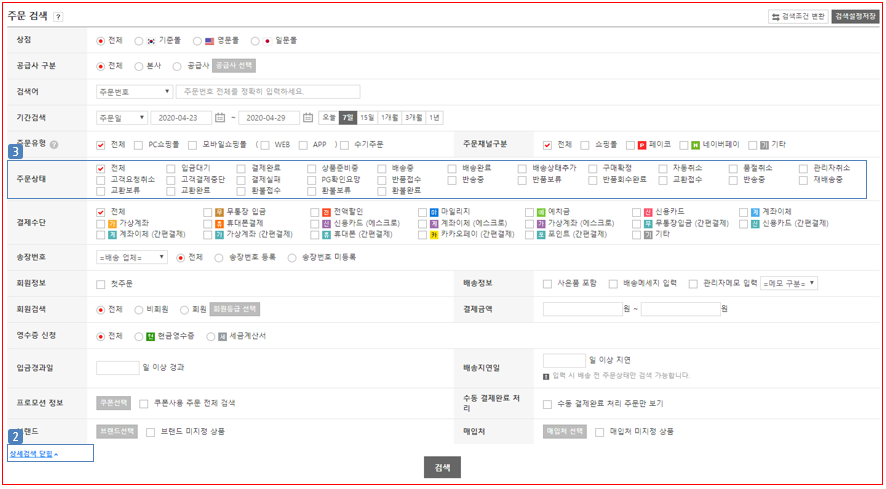Open the end date calendar picker icon
The image size is (886, 489).
[307, 118]
